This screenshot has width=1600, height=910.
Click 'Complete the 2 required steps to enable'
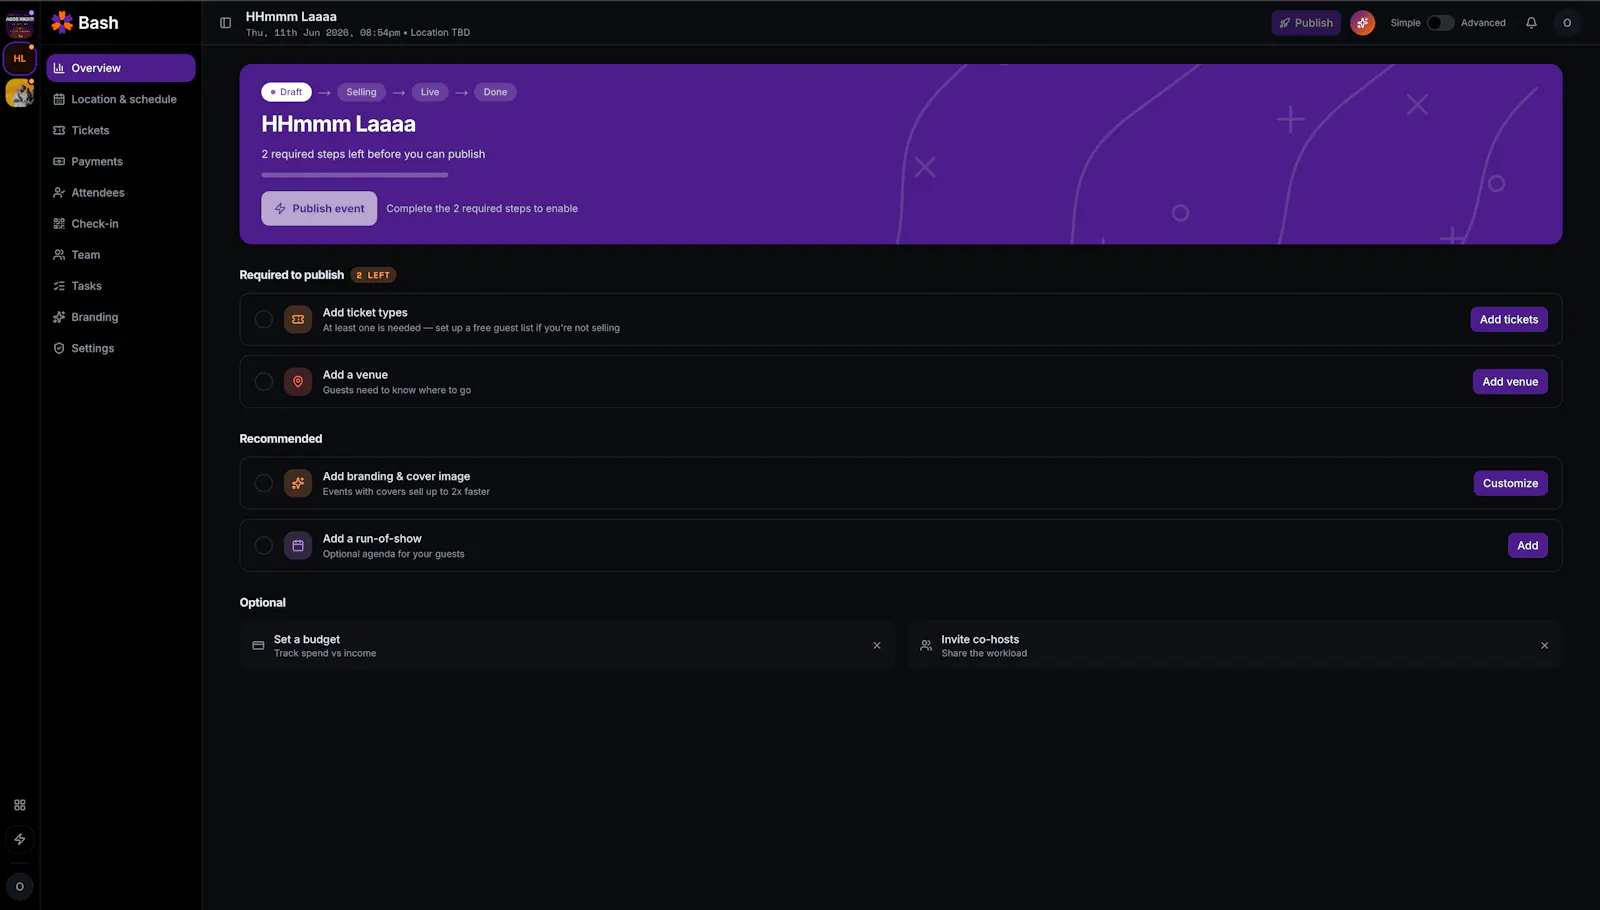pyautogui.click(x=482, y=209)
